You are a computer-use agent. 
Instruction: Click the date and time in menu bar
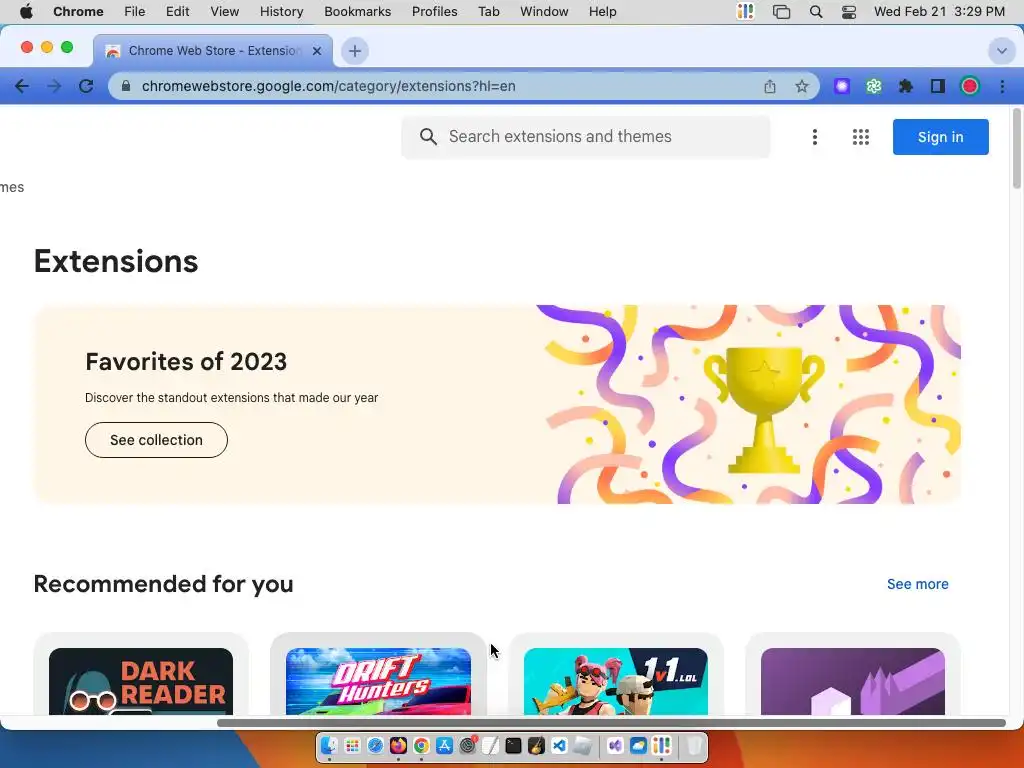939,12
